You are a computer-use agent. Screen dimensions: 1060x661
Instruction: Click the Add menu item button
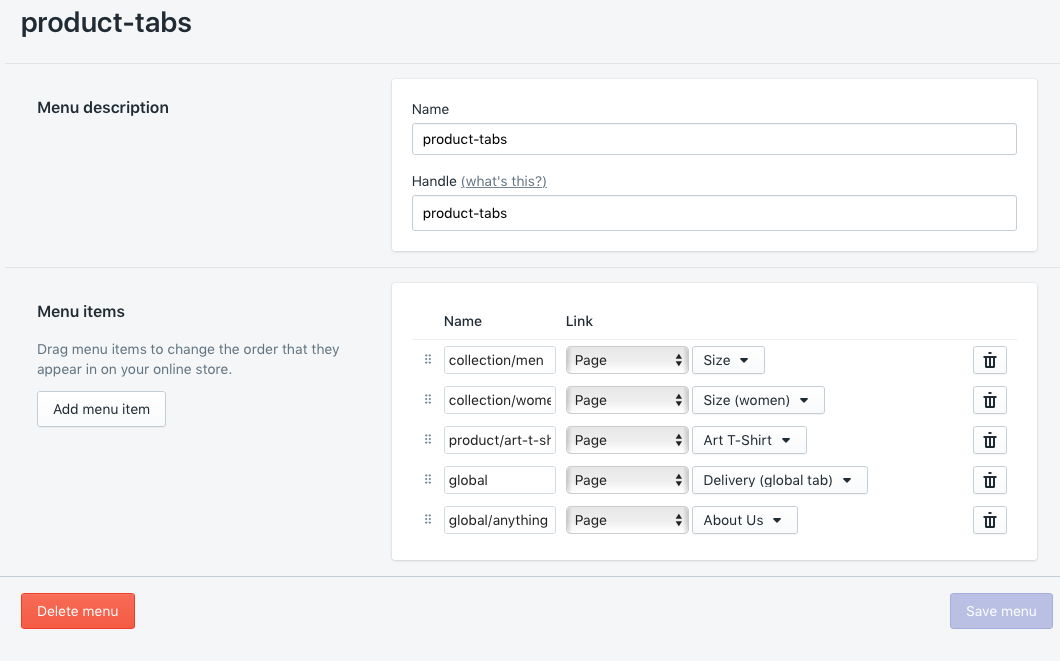101,409
